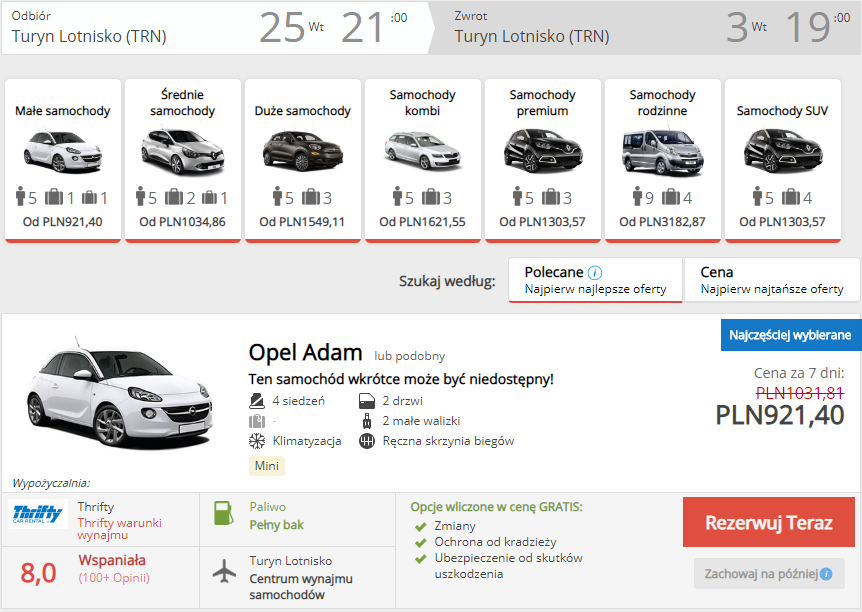Click the white Opel image in Małe samochody
862x612 pixels.
point(63,151)
